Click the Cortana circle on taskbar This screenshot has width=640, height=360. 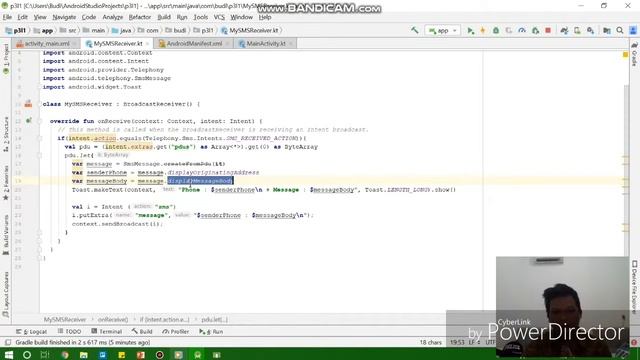[27, 355]
